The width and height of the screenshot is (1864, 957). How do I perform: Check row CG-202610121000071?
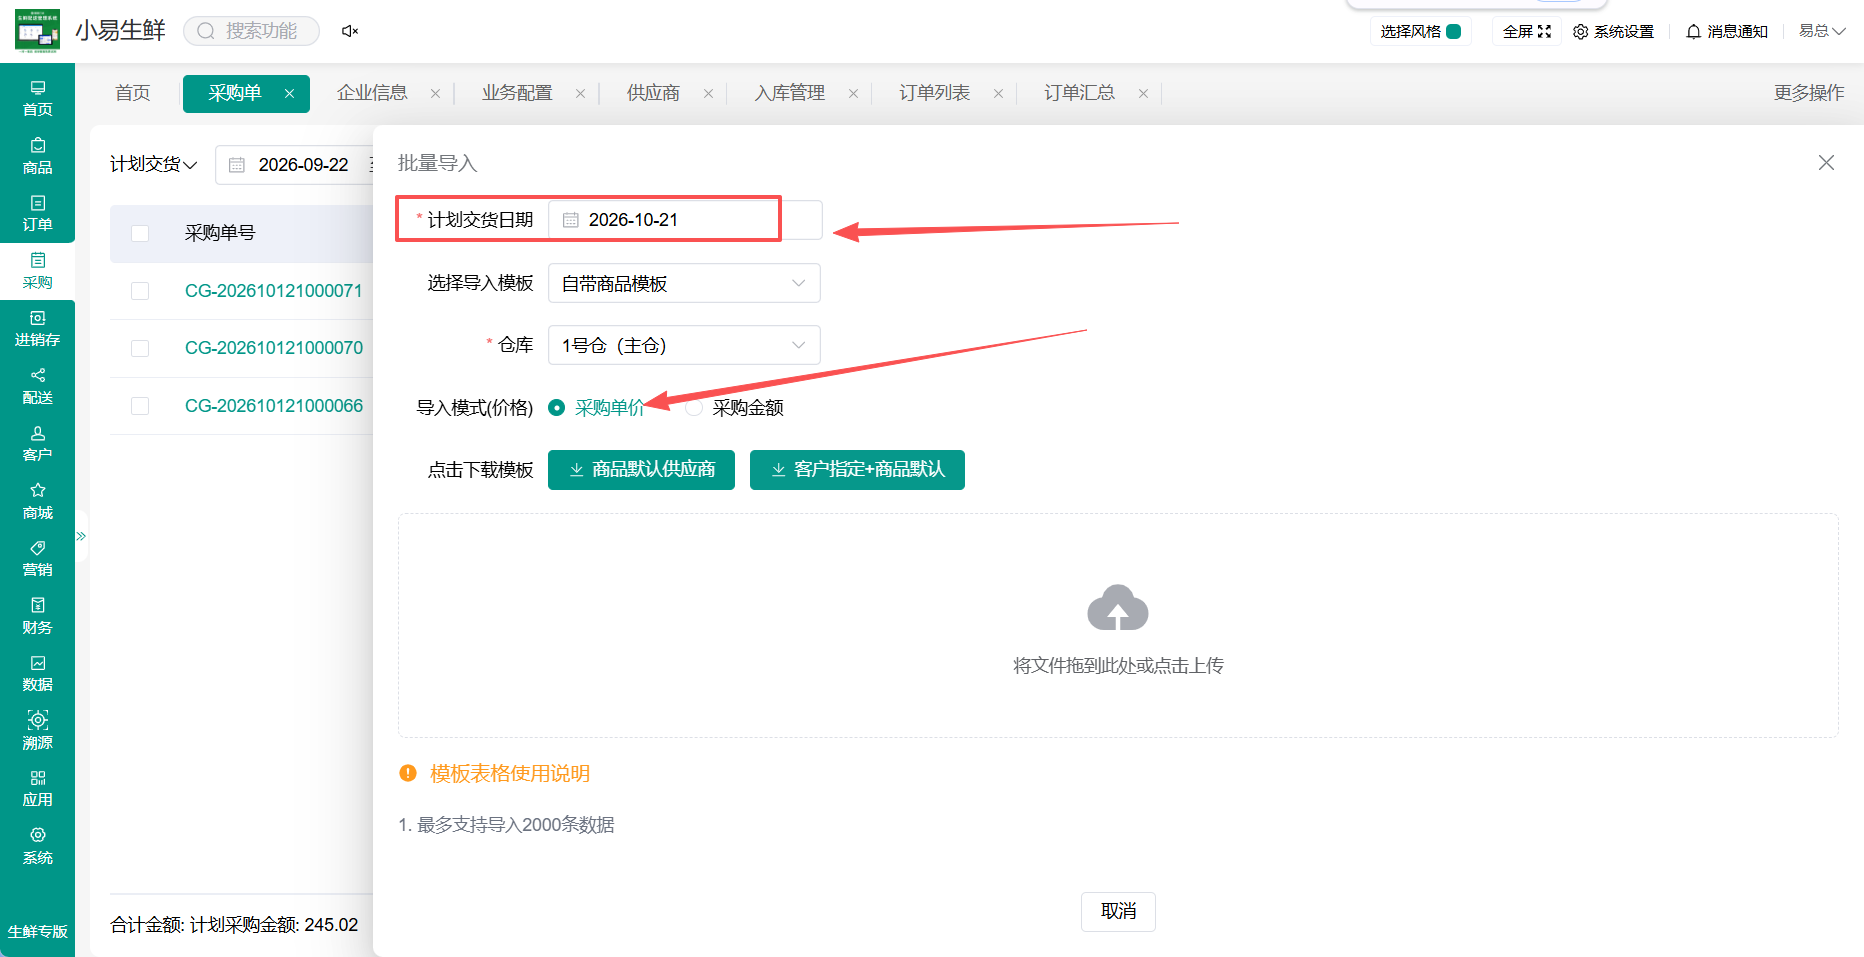click(140, 291)
